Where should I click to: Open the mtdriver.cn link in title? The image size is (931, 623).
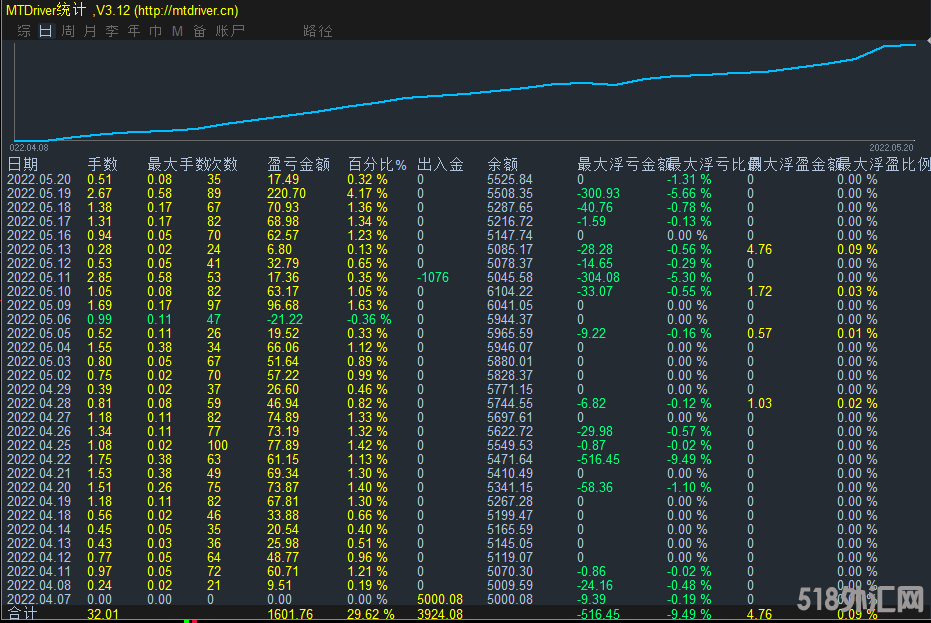pos(186,10)
